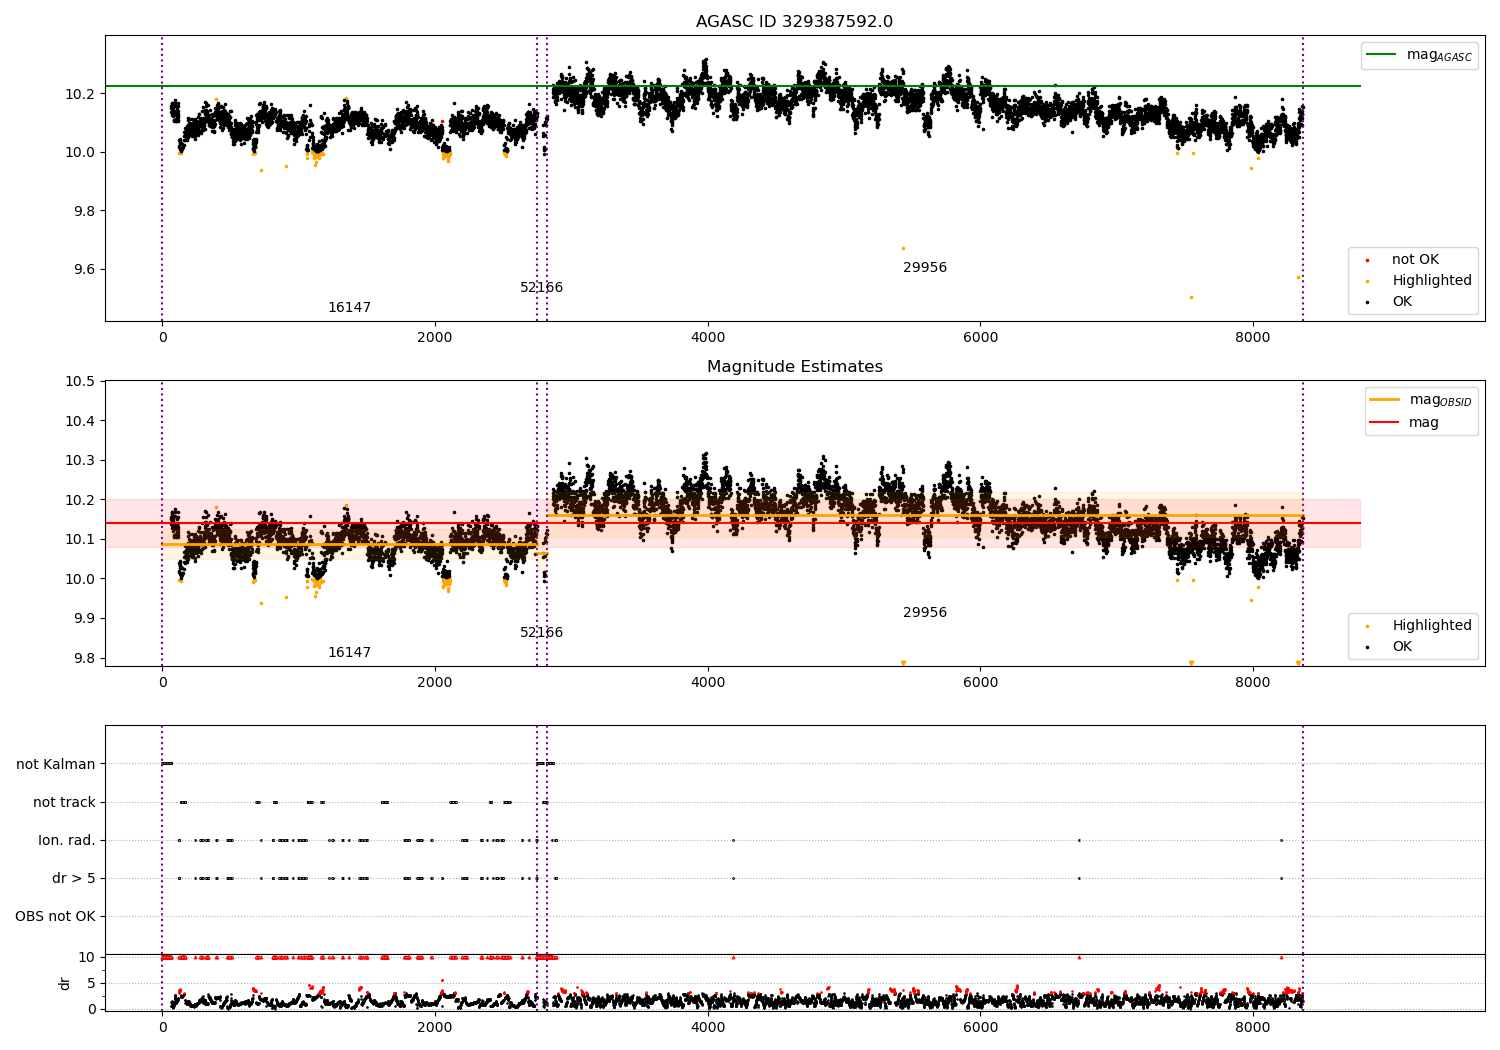The width and height of the screenshot is (1500, 1050).
Task: Click the Magnitude Estimates plot title
Action: tap(794, 367)
